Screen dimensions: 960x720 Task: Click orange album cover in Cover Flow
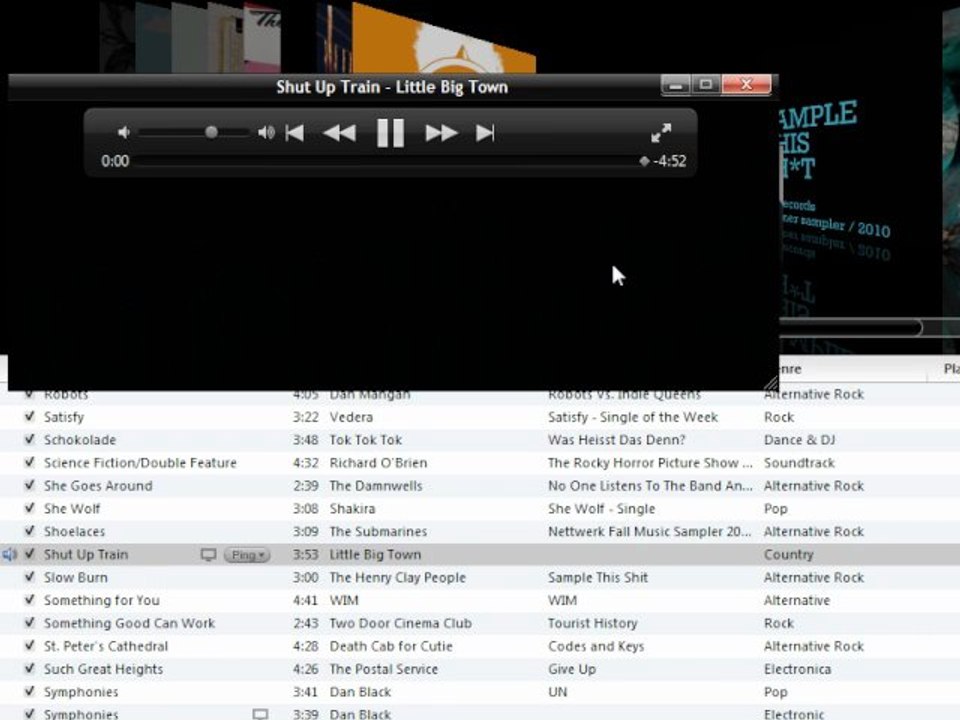pyautogui.click(x=443, y=40)
